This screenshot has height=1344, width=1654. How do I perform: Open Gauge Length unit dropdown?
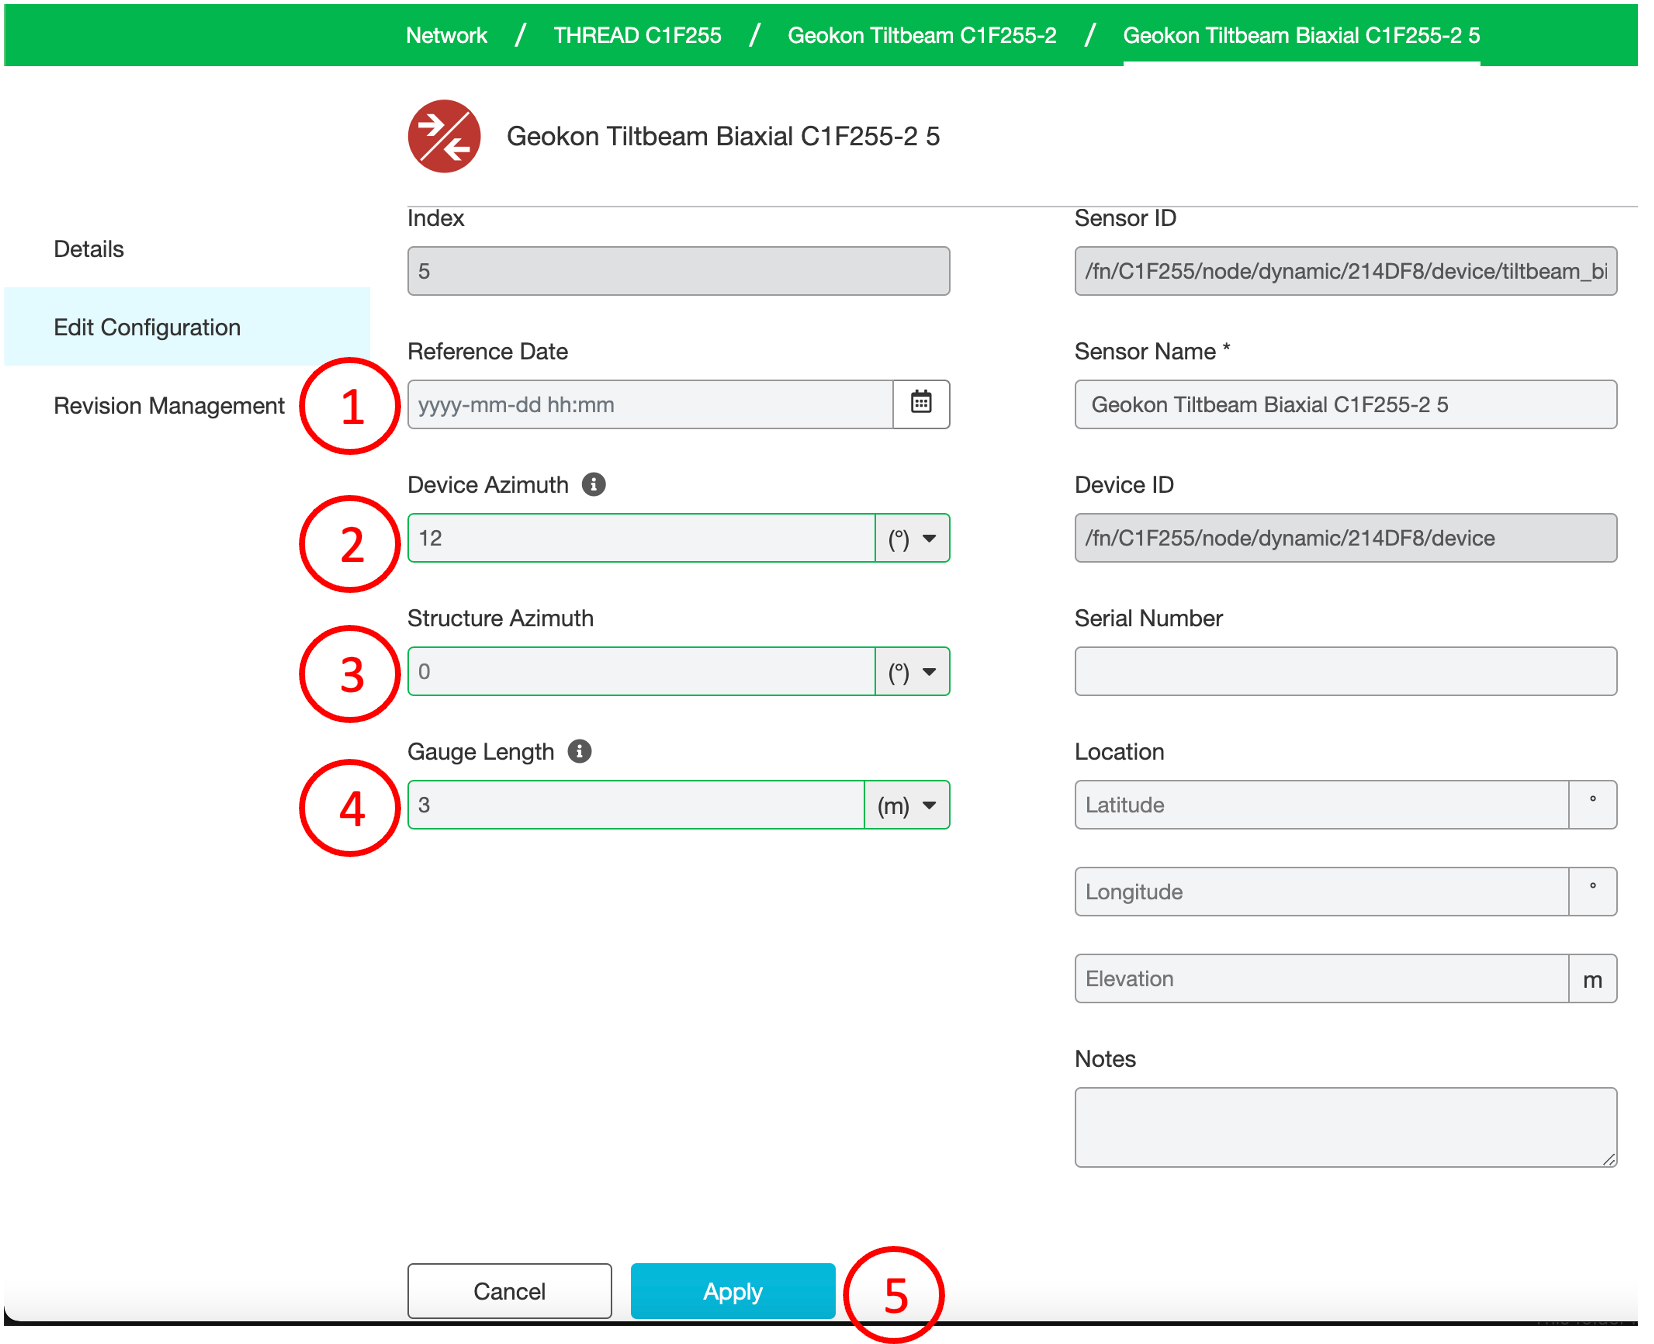(x=907, y=805)
